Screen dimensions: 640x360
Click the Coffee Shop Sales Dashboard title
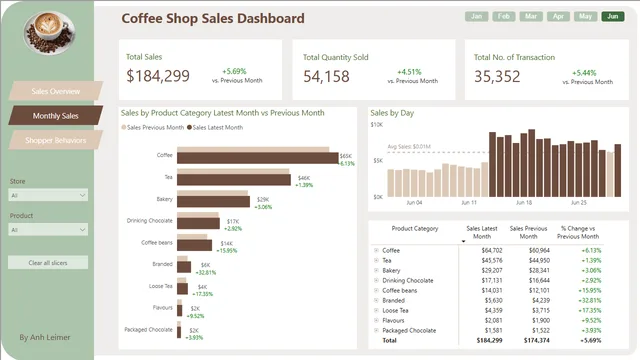(x=213, y=18)
